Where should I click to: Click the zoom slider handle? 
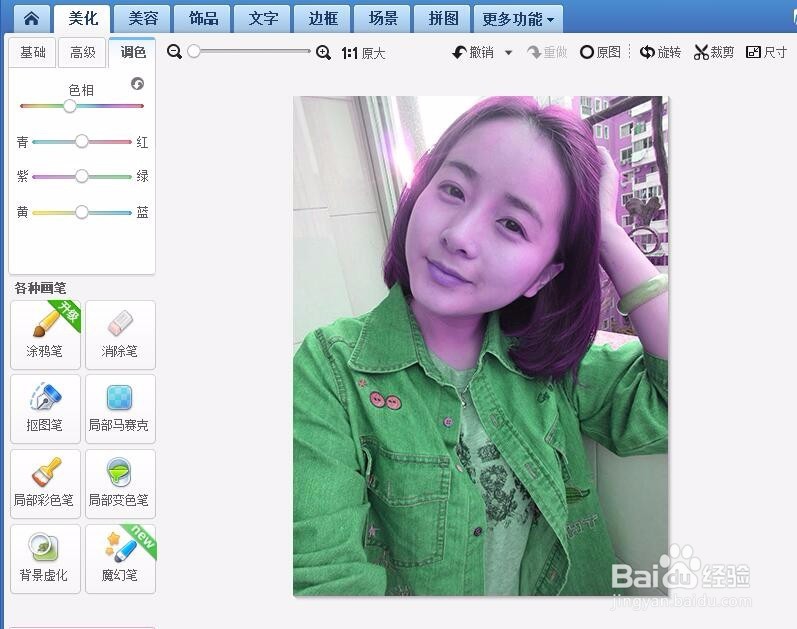[x=194, y=51]
